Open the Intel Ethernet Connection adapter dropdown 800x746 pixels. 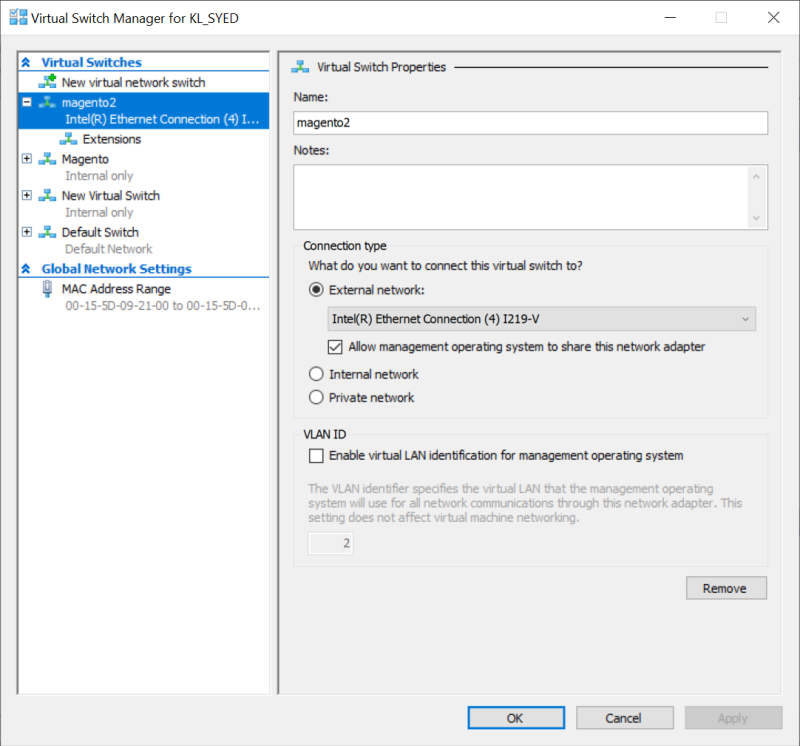[542, 319]
